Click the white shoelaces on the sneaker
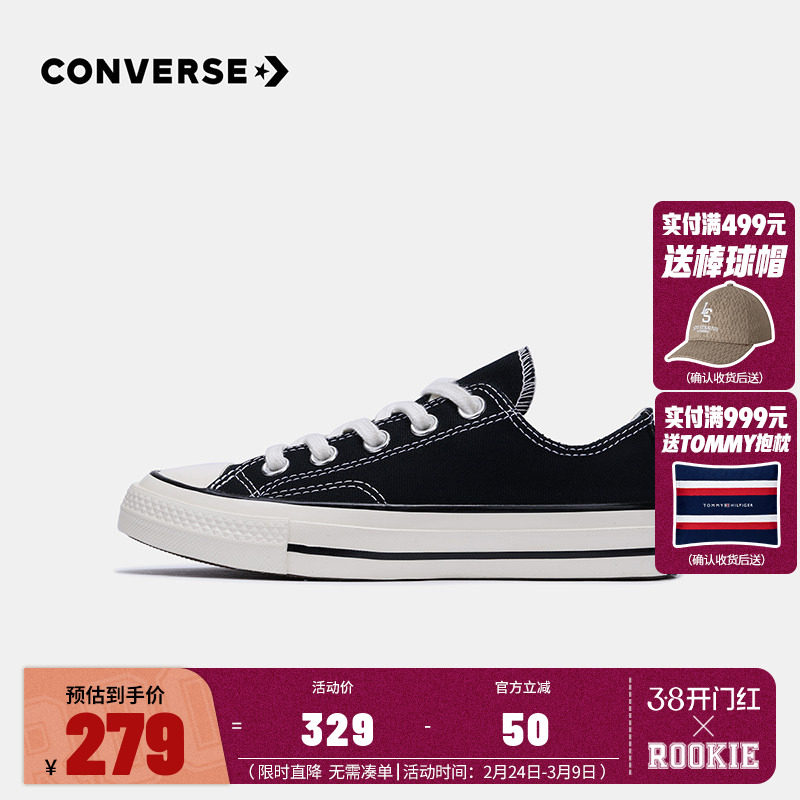This screenshot has width=800, height=800. pyautogui.click(x=372, y=426)
